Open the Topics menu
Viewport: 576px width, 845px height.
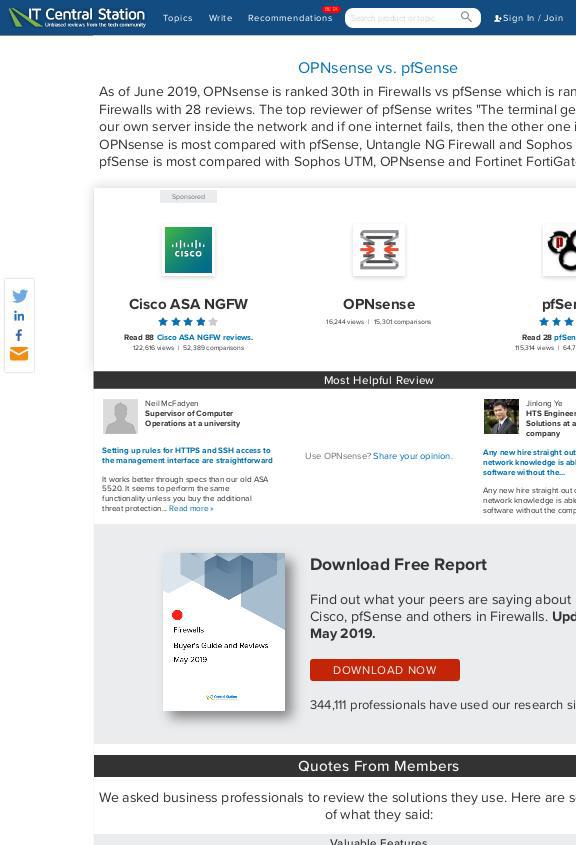point(178,18)
